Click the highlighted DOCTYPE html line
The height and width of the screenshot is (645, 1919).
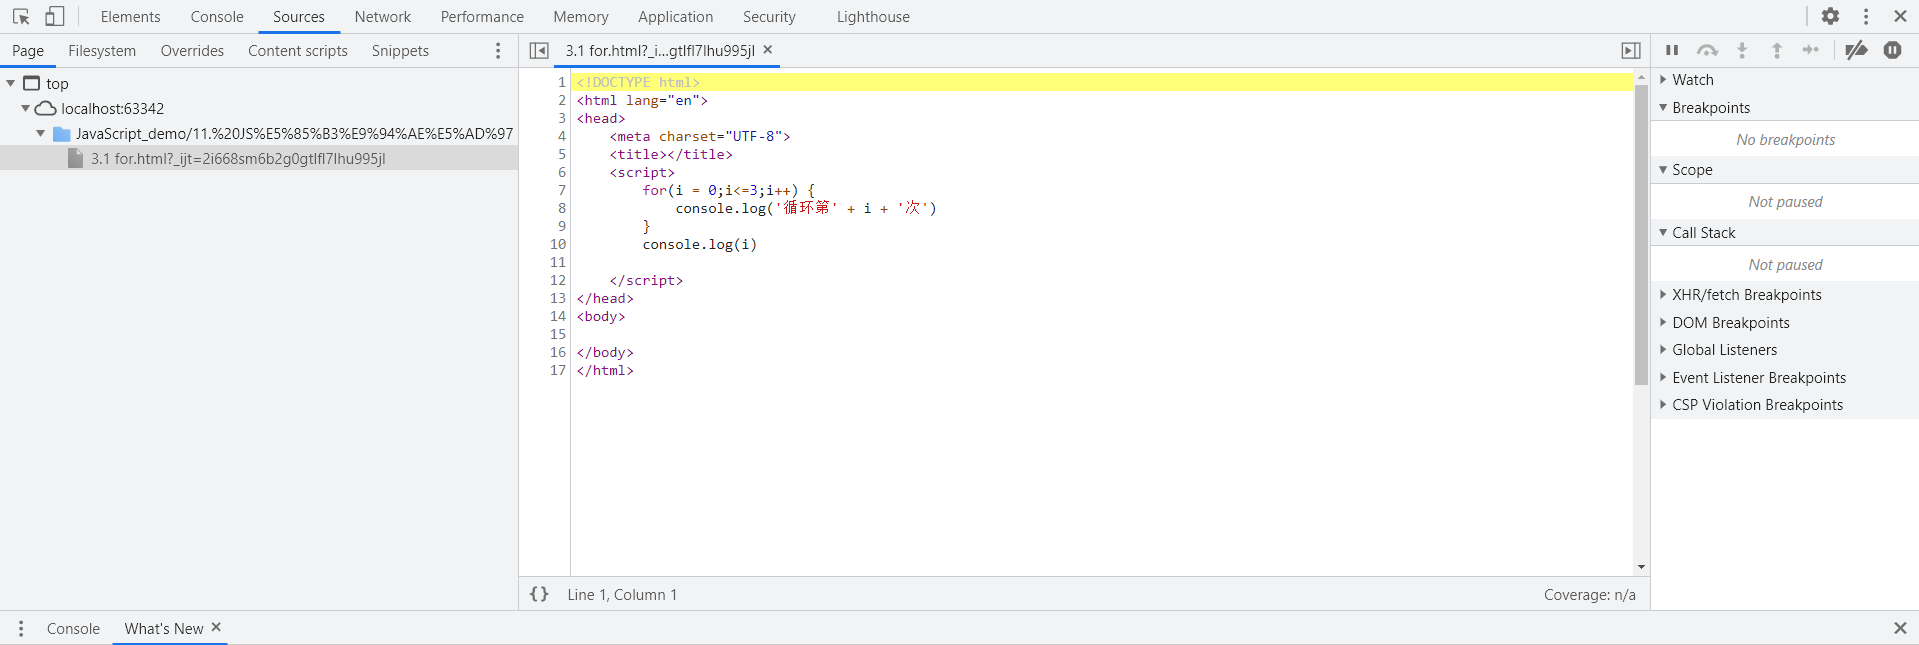click(x=1104, y=82)
